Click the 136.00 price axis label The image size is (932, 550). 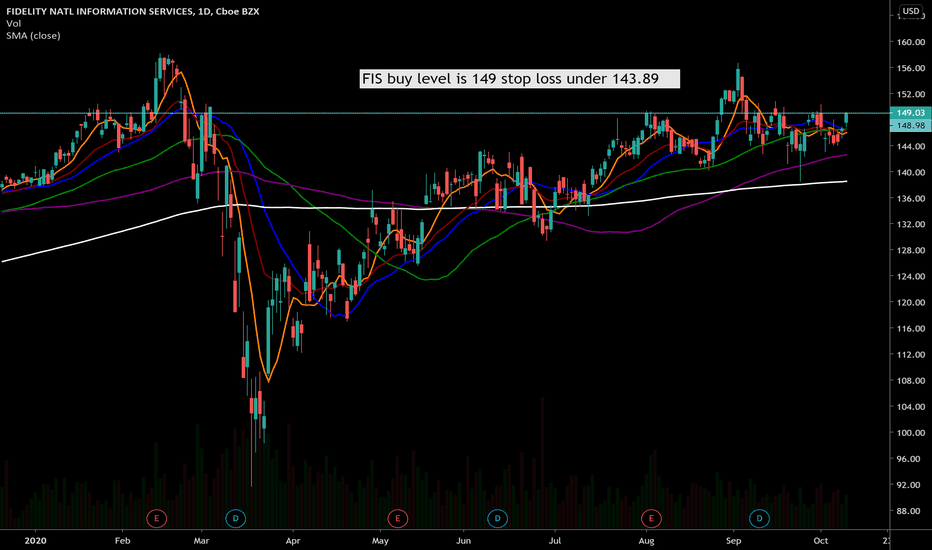(911, 199)
